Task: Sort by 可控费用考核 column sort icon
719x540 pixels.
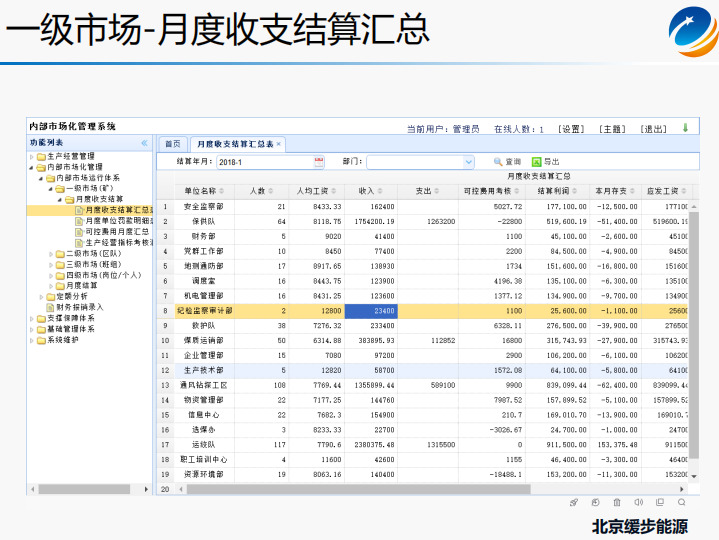Action: pyautogui.click(x=517, y=191)
